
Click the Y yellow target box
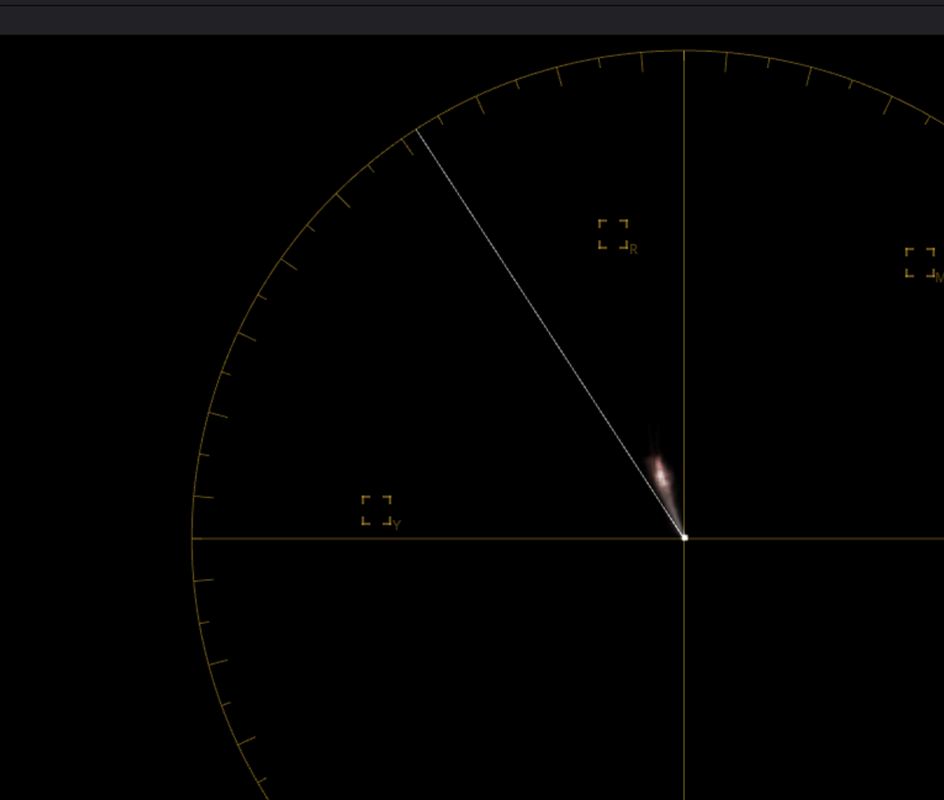tap(377, 510)
